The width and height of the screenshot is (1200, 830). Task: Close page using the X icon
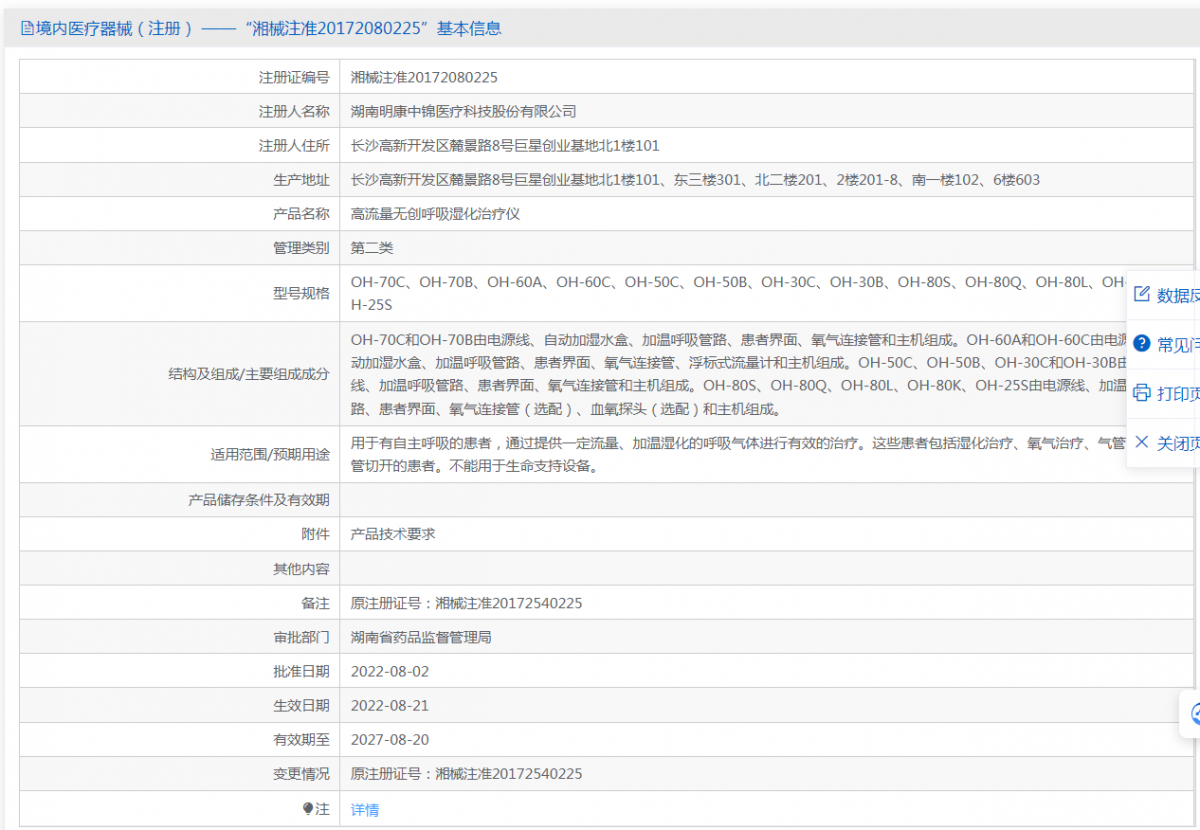coord(1142,441)
